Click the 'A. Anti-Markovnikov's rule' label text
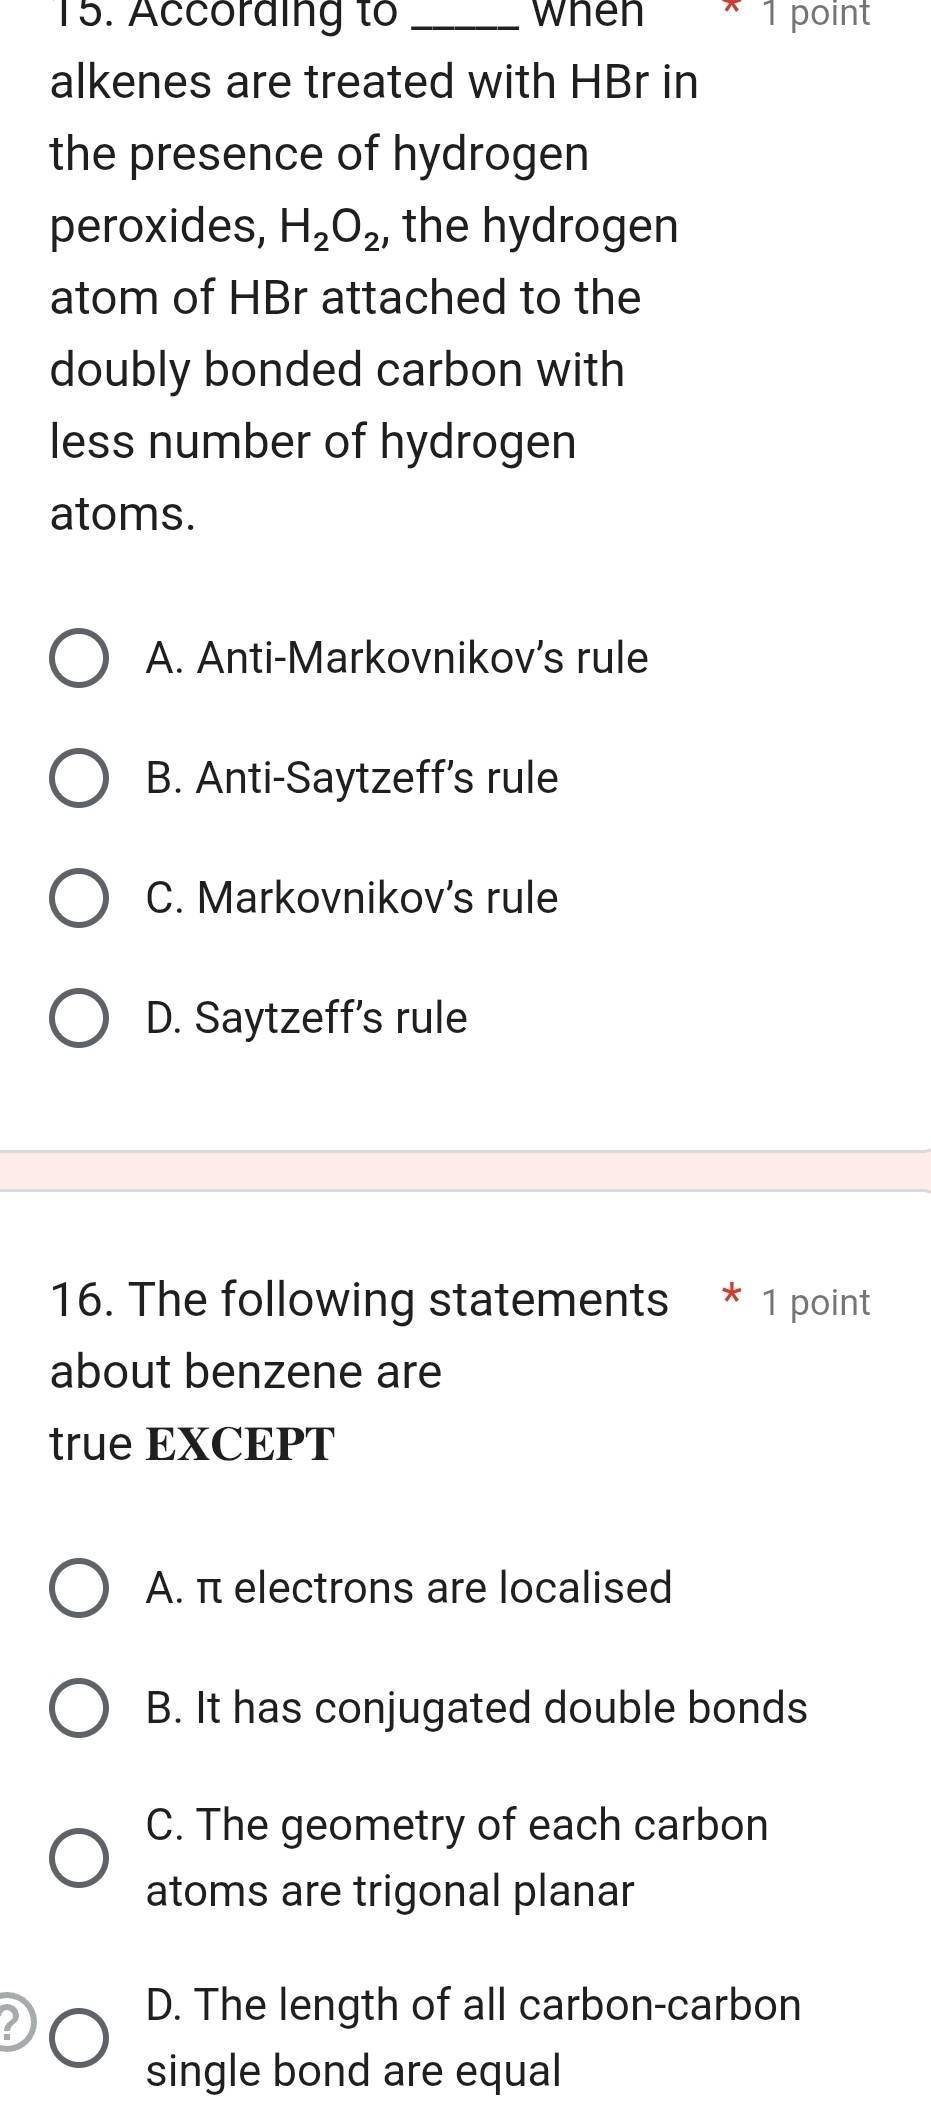931x2109 pixels. point(397,658)
